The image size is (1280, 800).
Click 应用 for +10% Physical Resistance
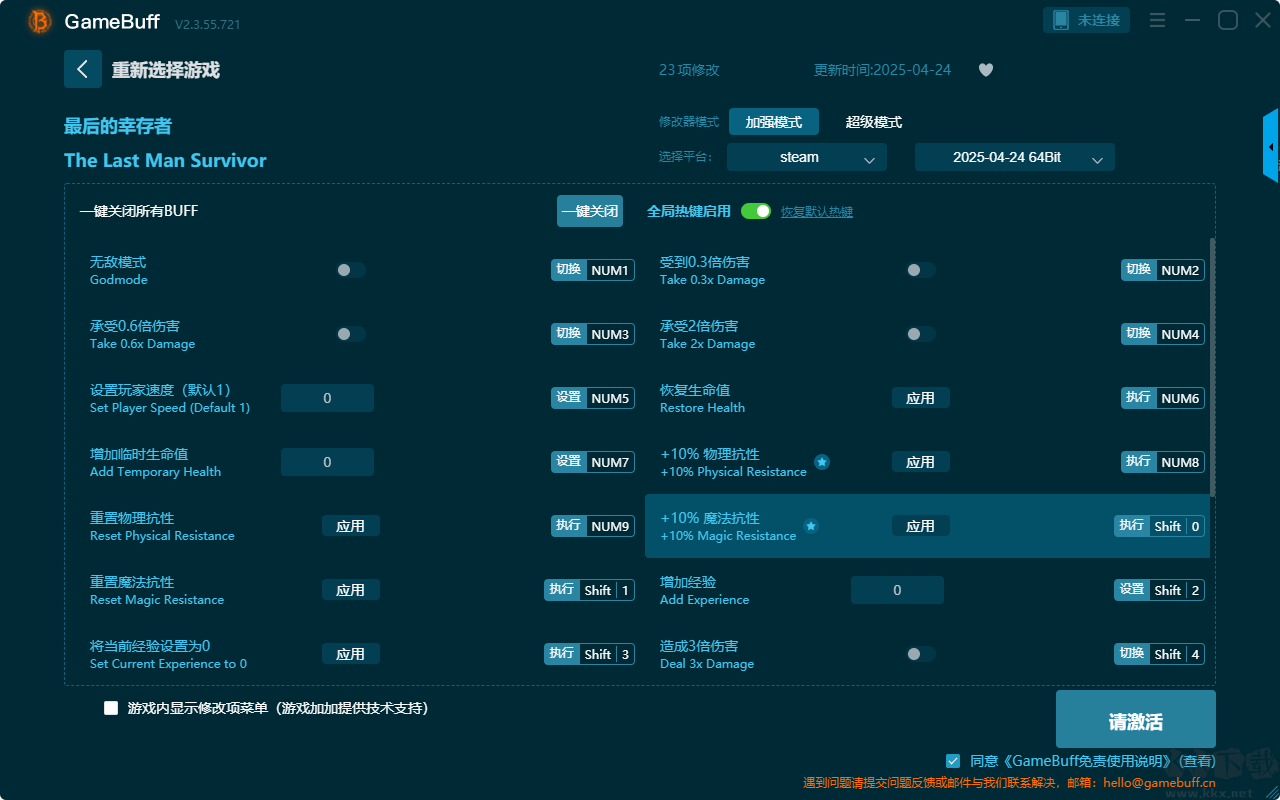[x=921, y=462]
